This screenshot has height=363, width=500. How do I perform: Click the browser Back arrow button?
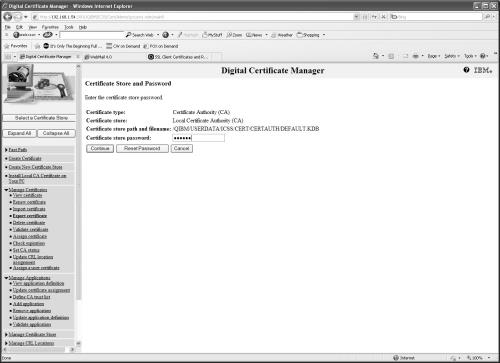pos(8,17)
